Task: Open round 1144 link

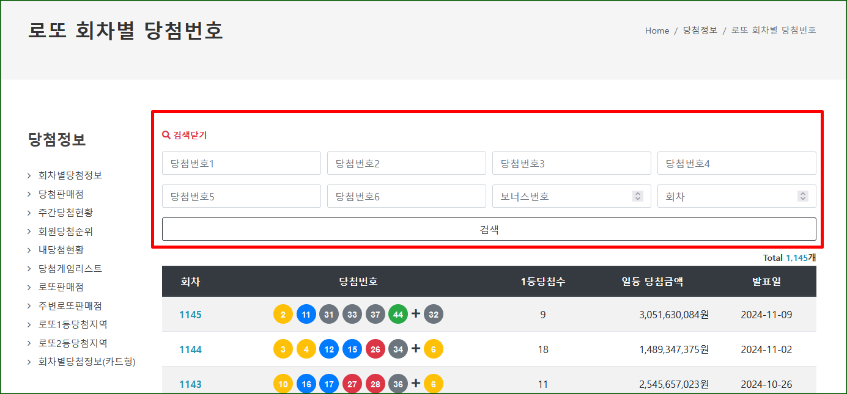Action: tap(191, 350)
